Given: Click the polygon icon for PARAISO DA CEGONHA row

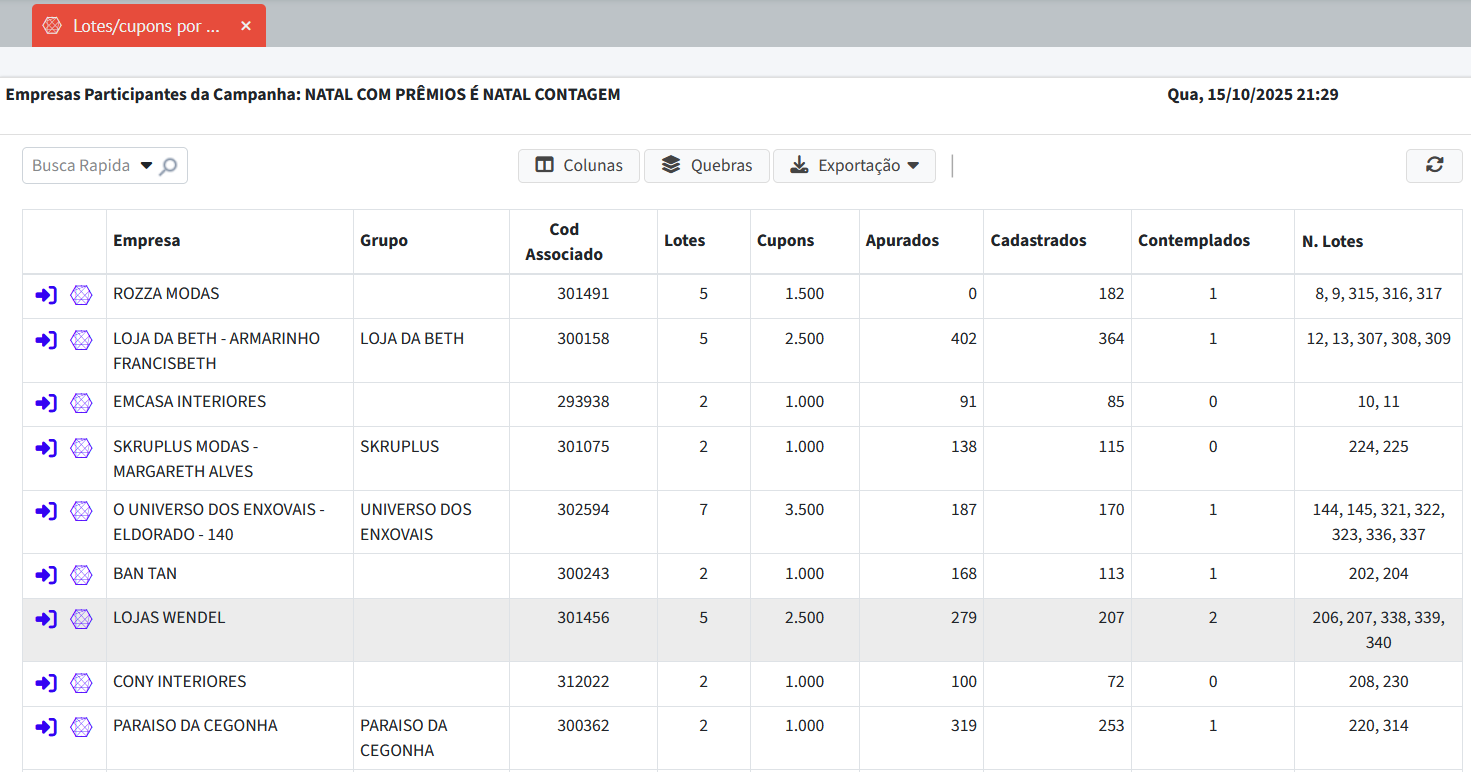Looking at the screenshot, I should [81, 727].
